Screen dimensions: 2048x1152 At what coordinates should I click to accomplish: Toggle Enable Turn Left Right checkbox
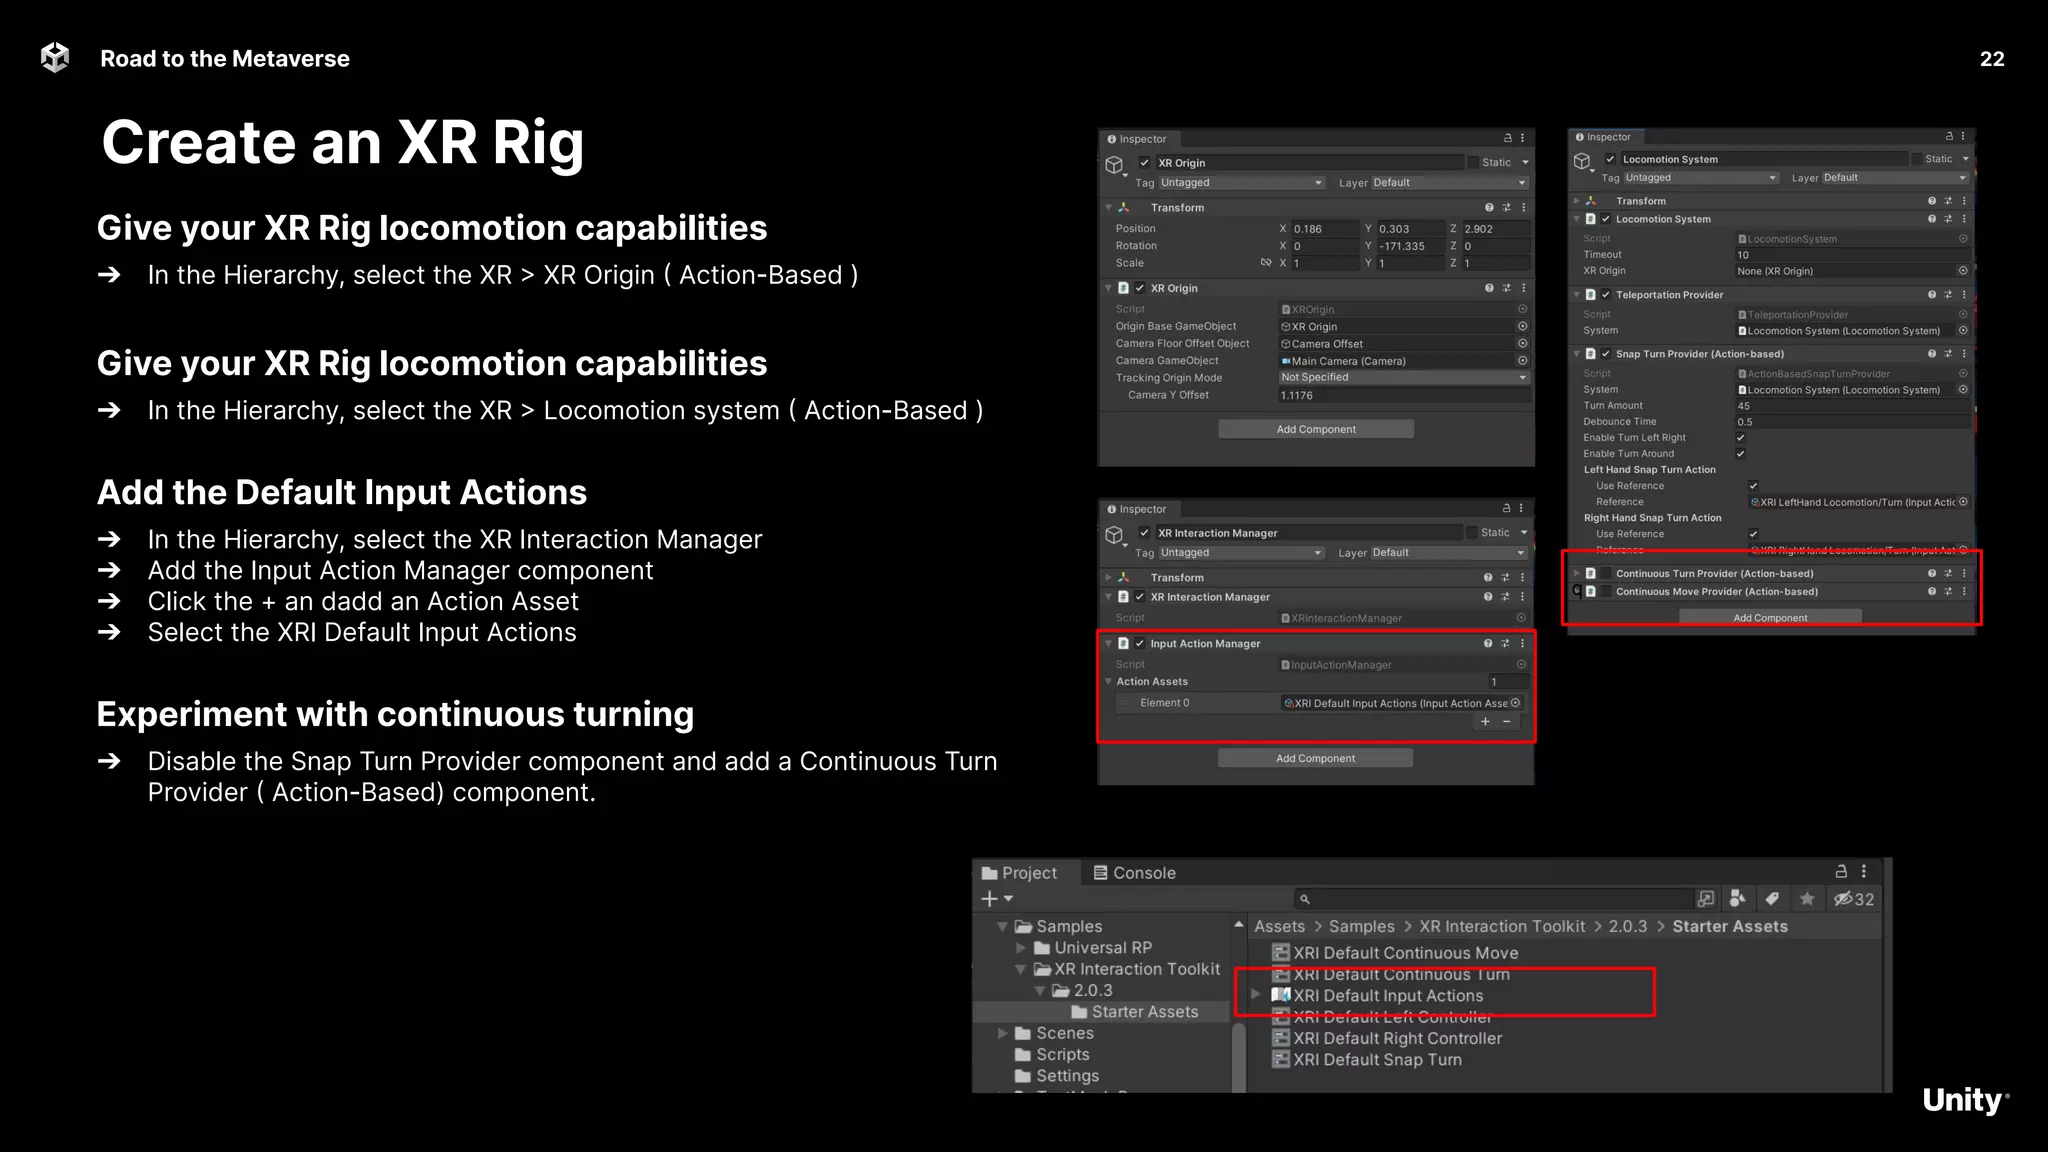(x=1741, y=438)
